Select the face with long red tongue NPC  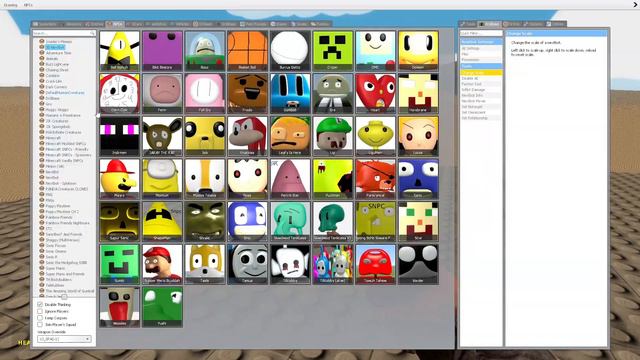pos(120,307)
